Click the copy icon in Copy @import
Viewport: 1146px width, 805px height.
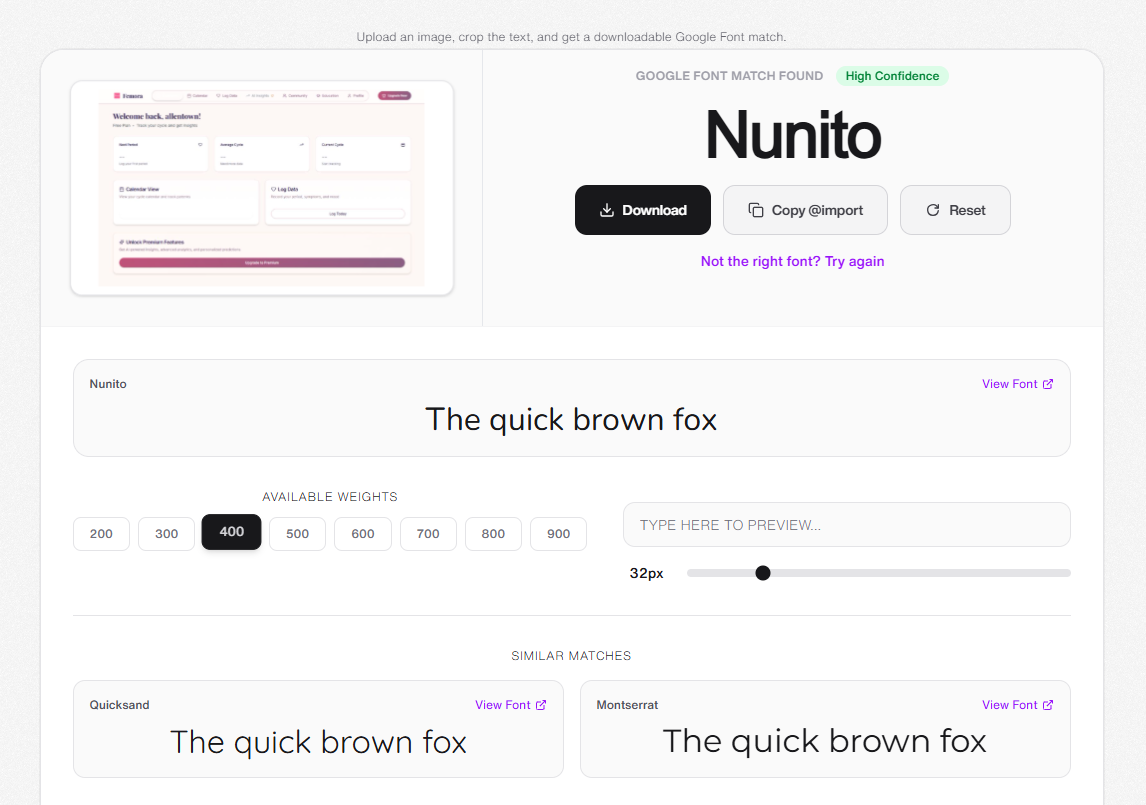point(756,211)
